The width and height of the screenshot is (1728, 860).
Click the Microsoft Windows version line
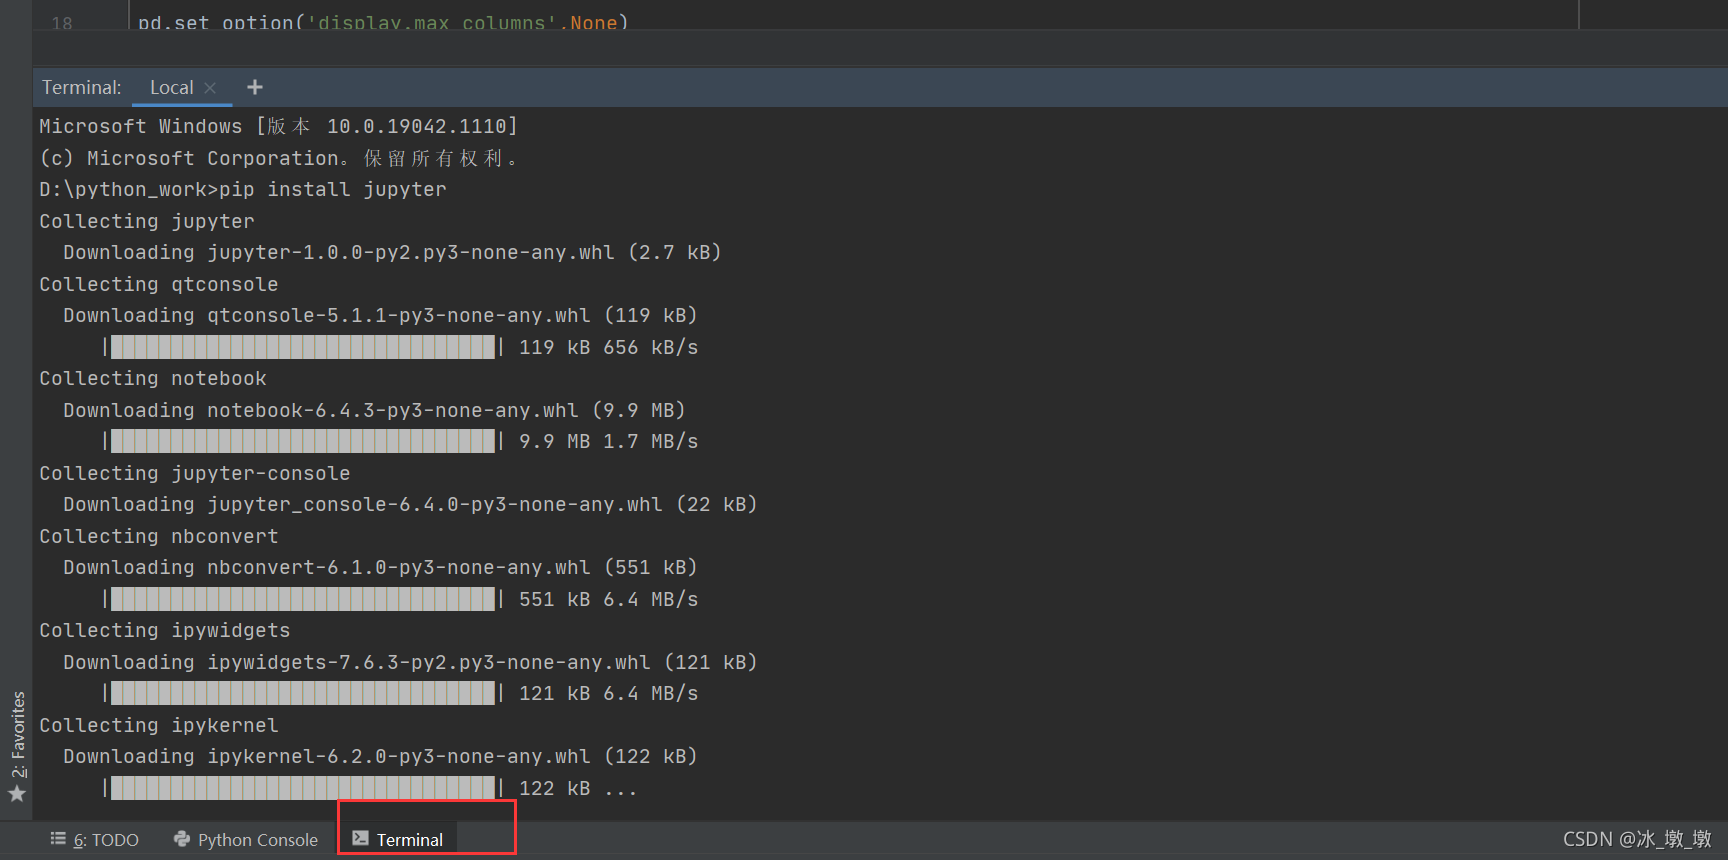click(278, 126)
